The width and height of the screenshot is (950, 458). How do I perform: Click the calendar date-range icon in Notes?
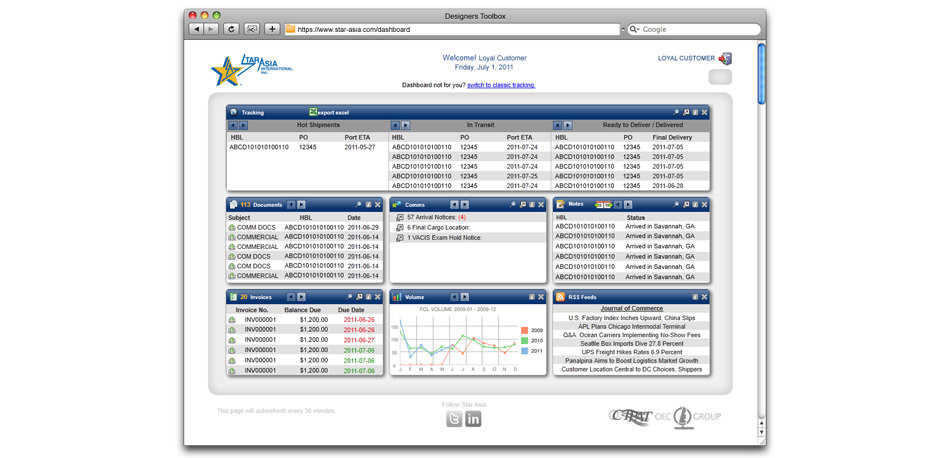[x=603, y=205]
